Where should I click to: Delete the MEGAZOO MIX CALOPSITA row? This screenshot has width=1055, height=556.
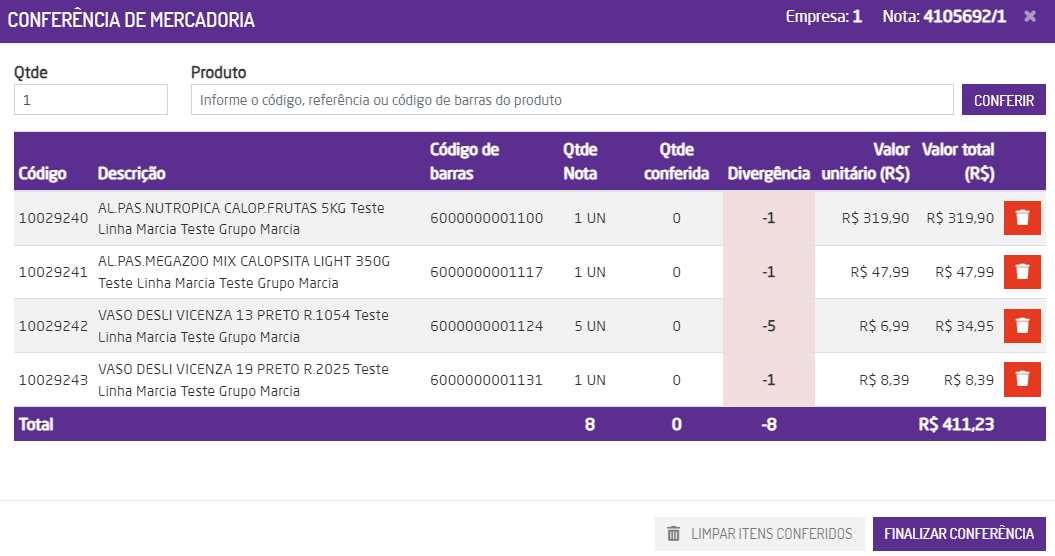(1022, 272)
